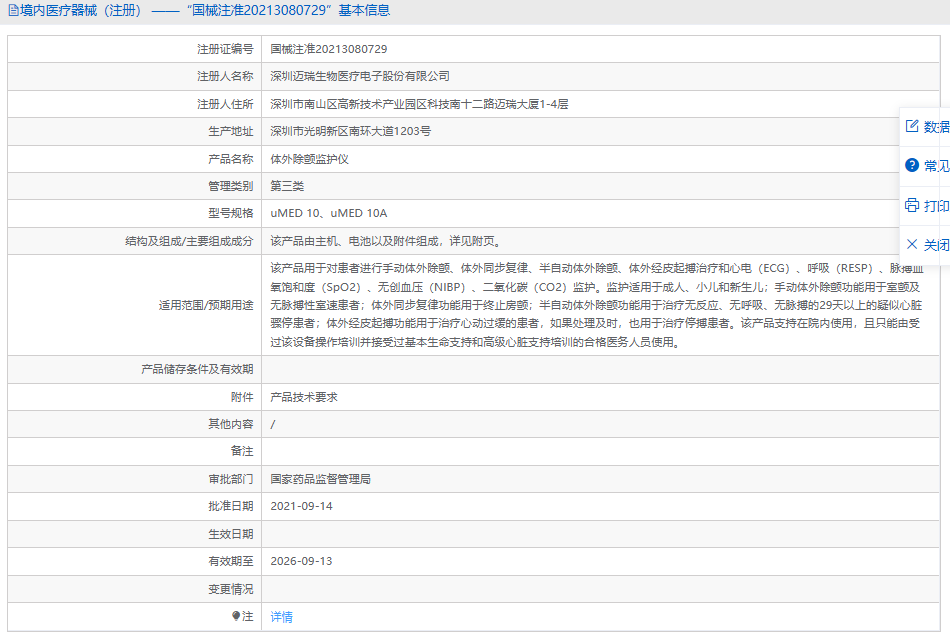Open the 常见 FAQ side panel item

click(936, 165)
